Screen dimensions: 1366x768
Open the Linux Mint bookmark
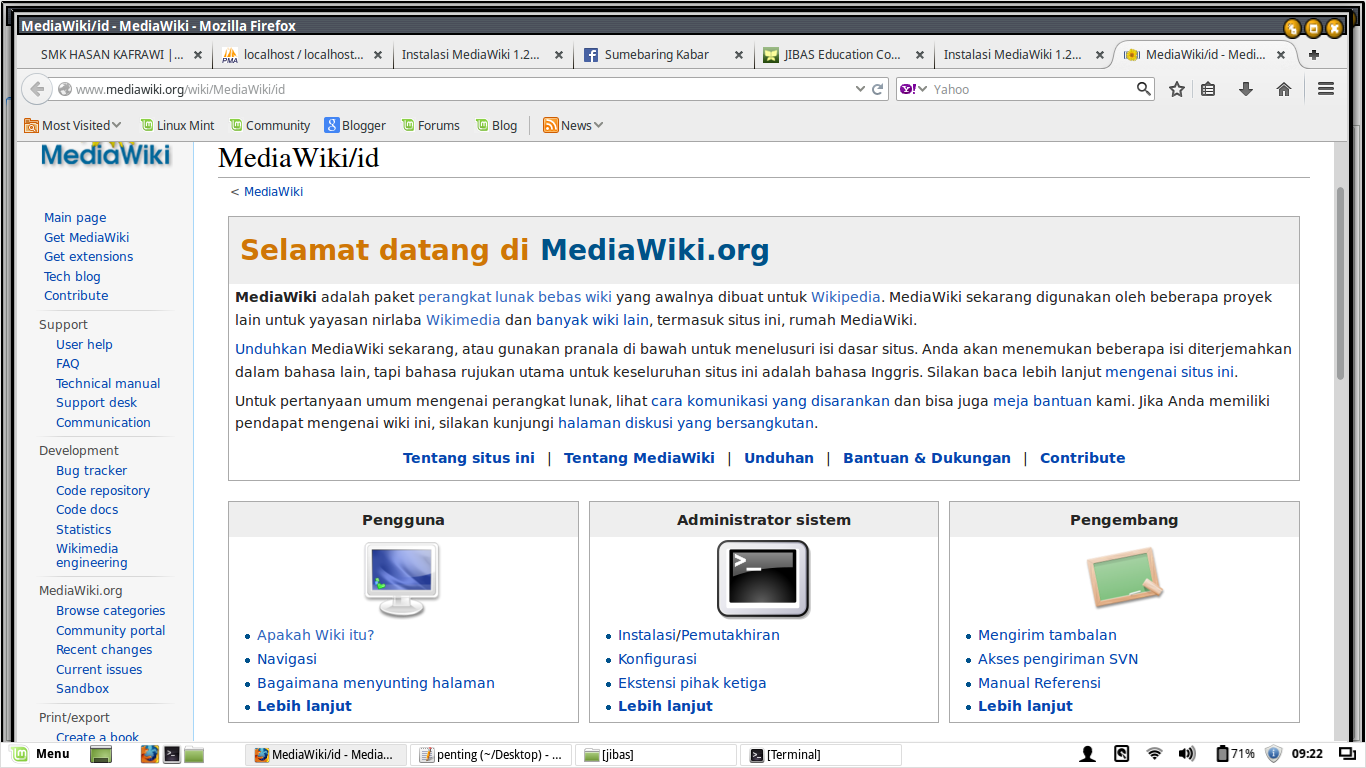[x=177, y=125]
